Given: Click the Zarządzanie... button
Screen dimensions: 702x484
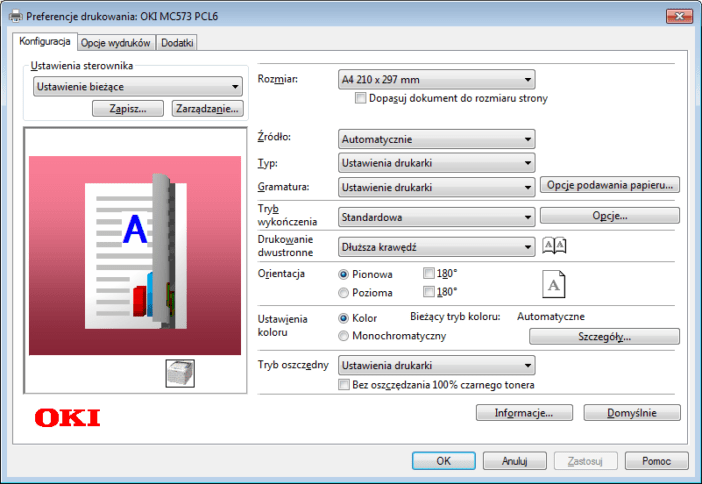Looking at the screenshot, I should [x=207, y=108].
